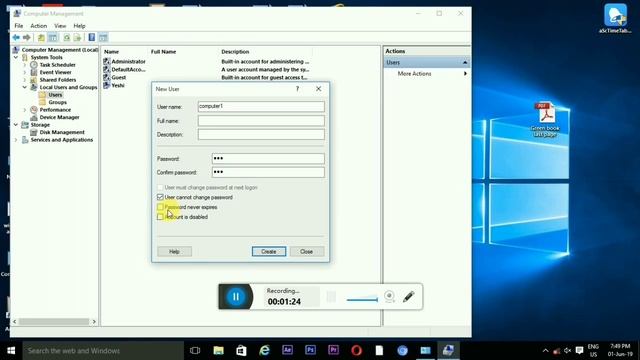This screenshot has width=640, height=360.
Task: Click the Search the web and Windows box
Action: point(103,351)
